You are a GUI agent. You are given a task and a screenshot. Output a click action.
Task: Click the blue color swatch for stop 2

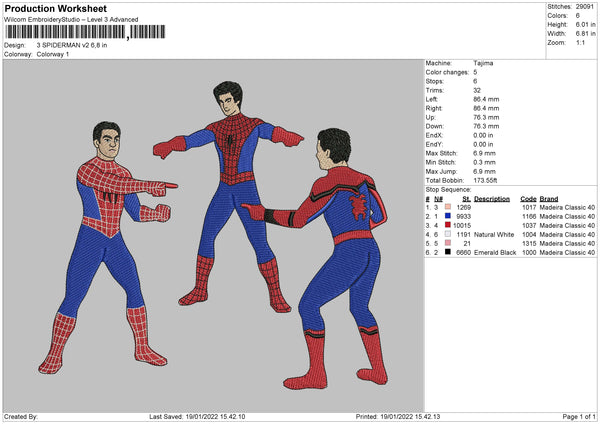pos(448,216)
